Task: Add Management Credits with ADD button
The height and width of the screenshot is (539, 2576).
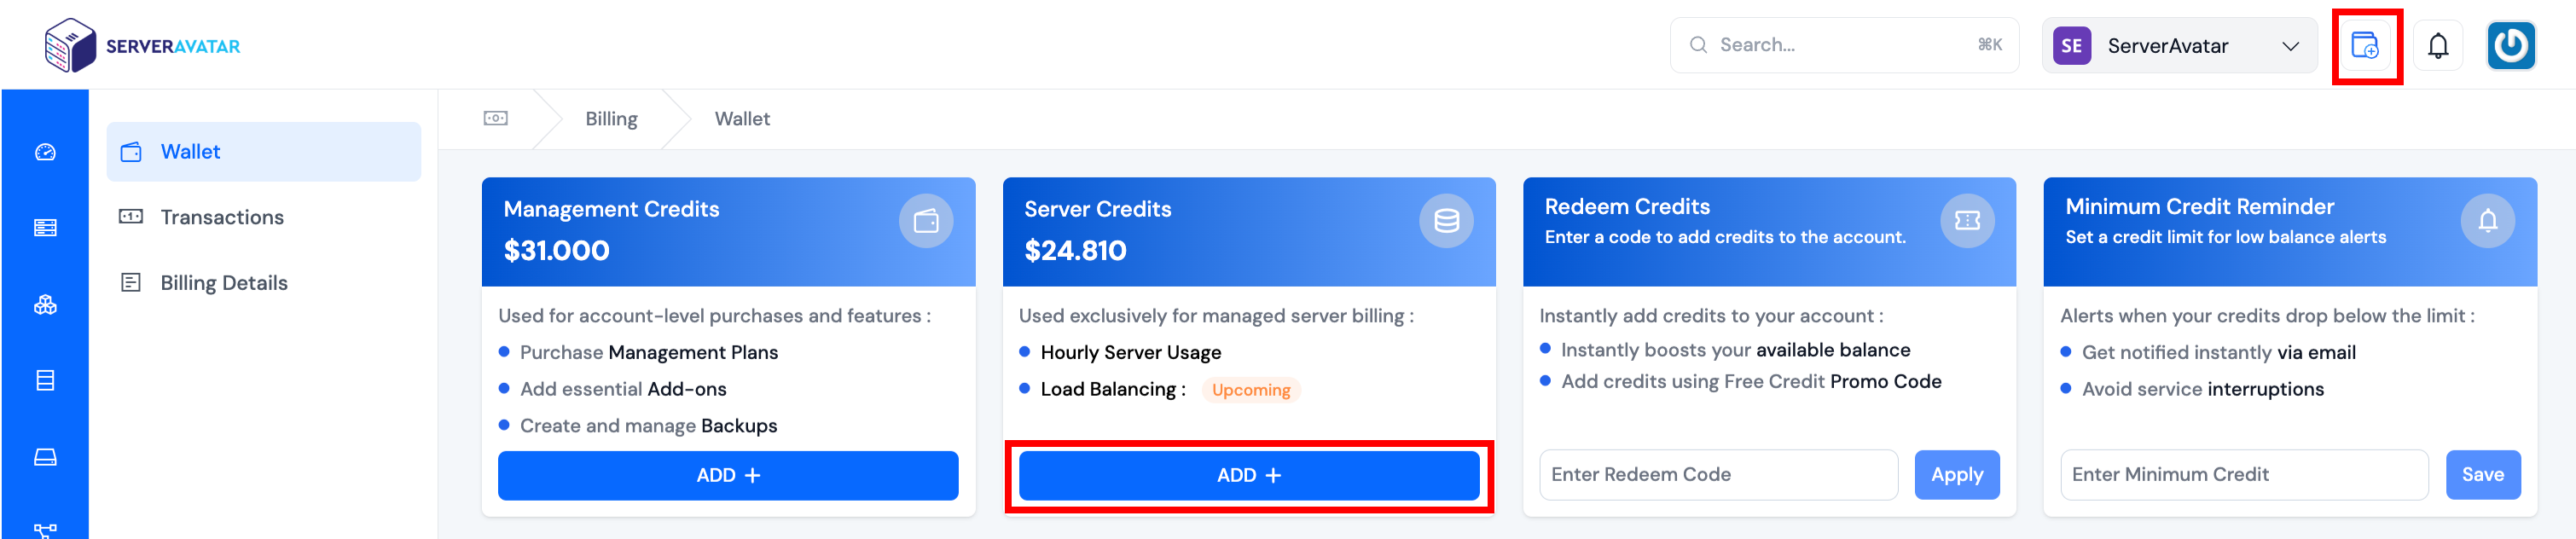Action: tap(728, 476)
